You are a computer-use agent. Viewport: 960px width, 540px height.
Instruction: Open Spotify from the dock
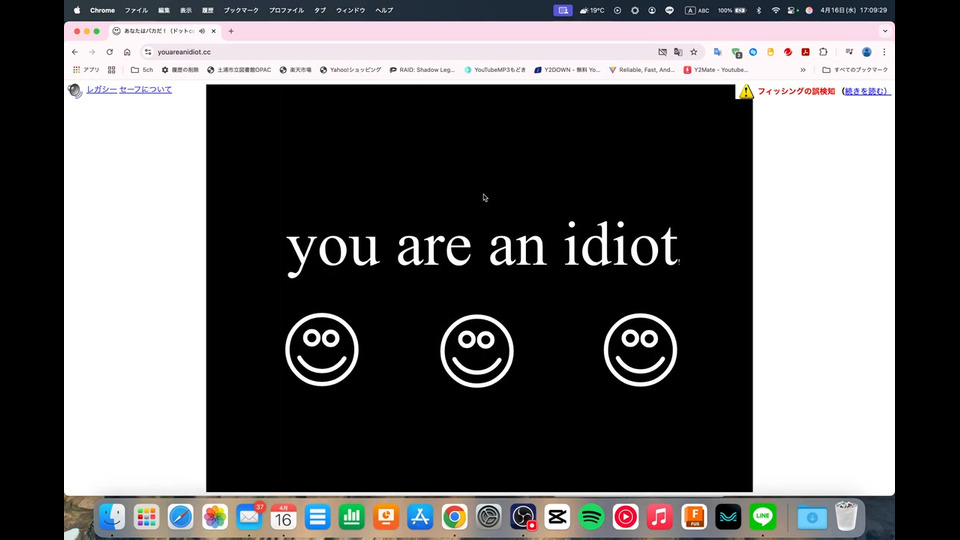(x=591, y=516)
